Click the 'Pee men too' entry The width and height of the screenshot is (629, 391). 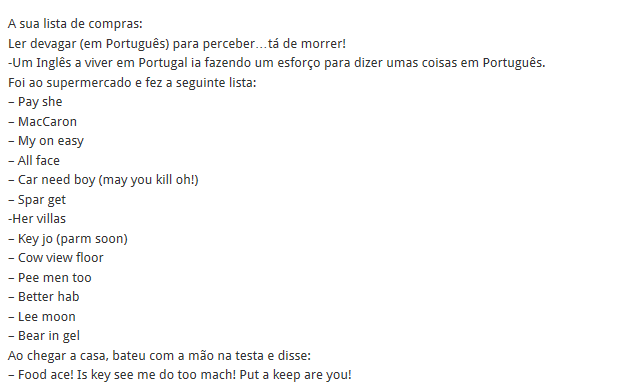[50, 278]
